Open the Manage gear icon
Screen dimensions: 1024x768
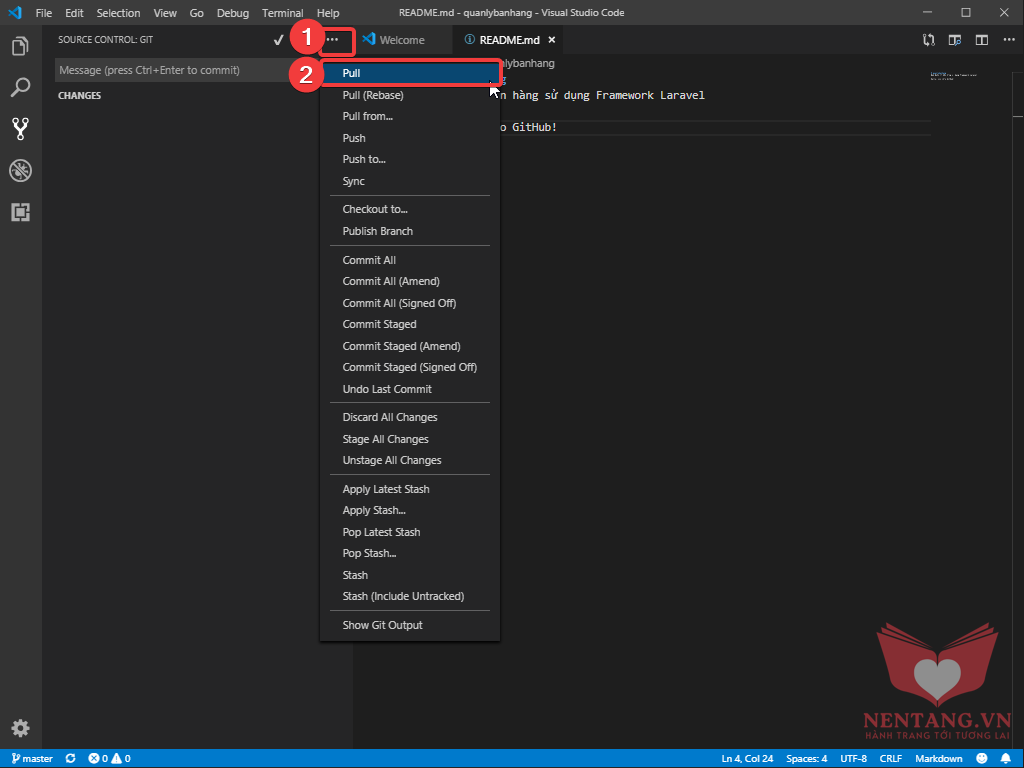(x=20, y=728)
